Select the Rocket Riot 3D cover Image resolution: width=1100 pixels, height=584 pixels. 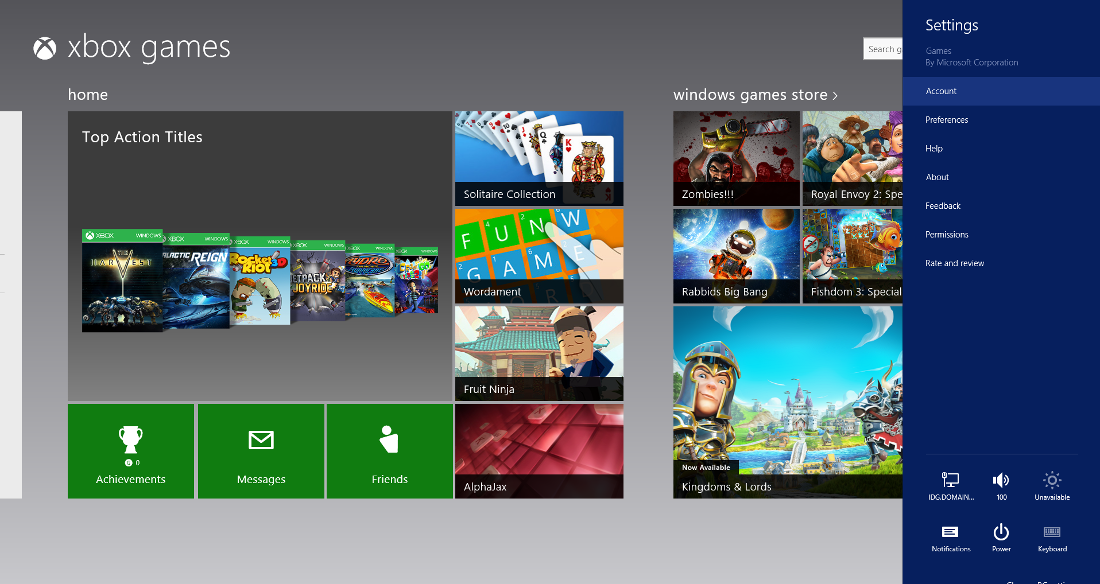click(260, 282)
